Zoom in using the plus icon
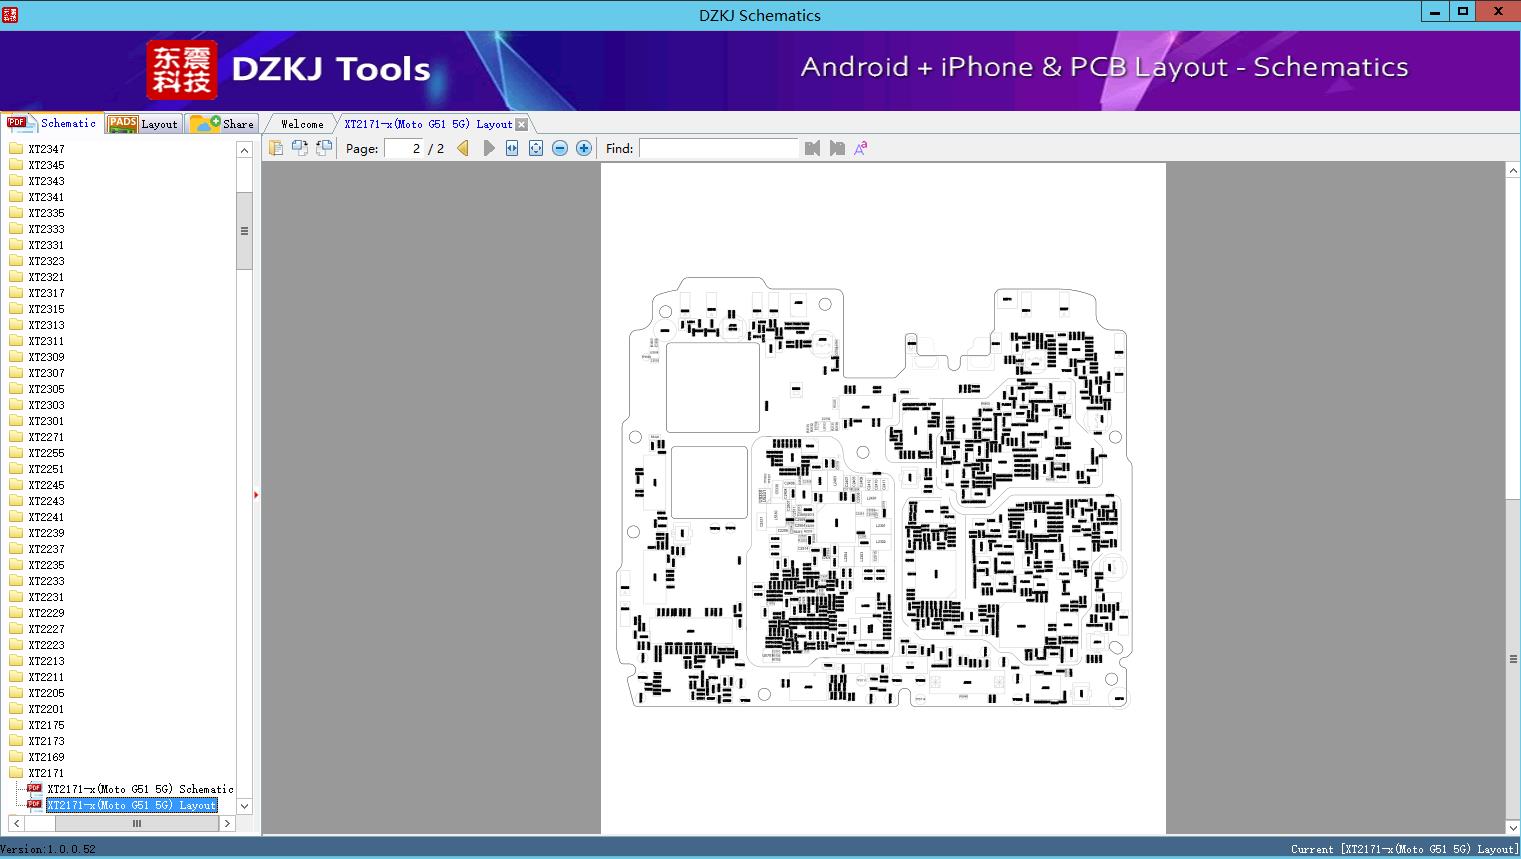Viewport: 1521px width, 859px height. 584,147
